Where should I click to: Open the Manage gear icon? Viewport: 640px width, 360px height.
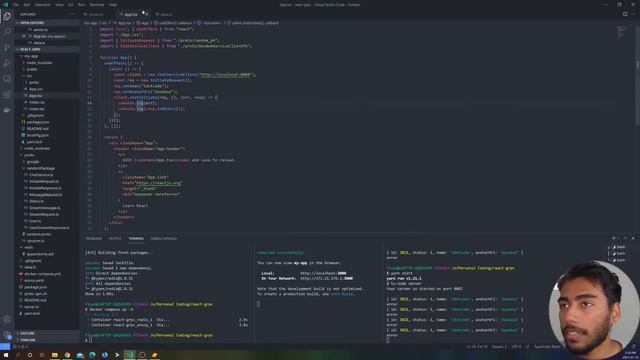[7, 336]
